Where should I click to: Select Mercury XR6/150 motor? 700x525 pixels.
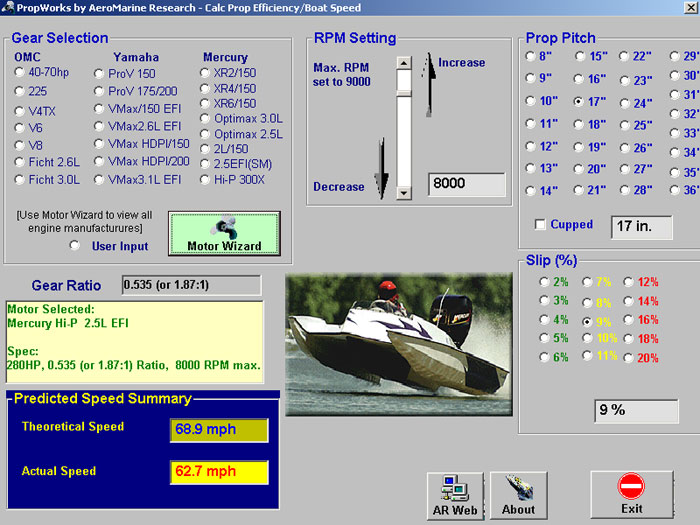coord(204,104)
